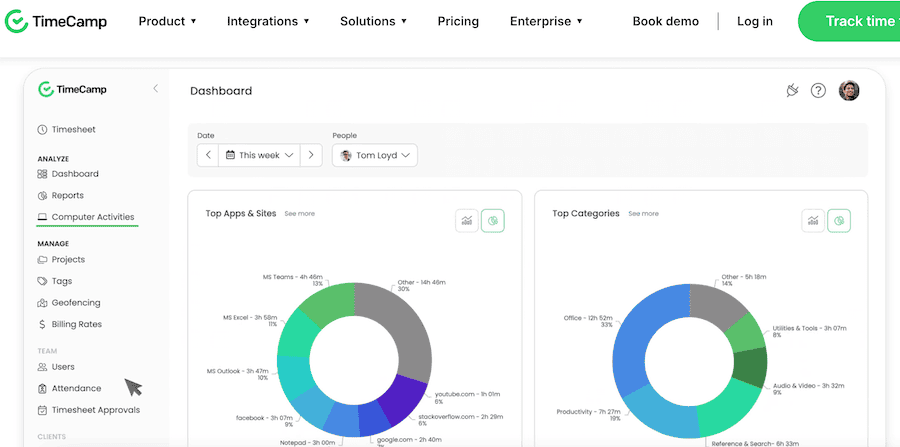This screenshot has width=900, height=447.
Task: Go to the previous date range
Action: [x=208, y=155]
